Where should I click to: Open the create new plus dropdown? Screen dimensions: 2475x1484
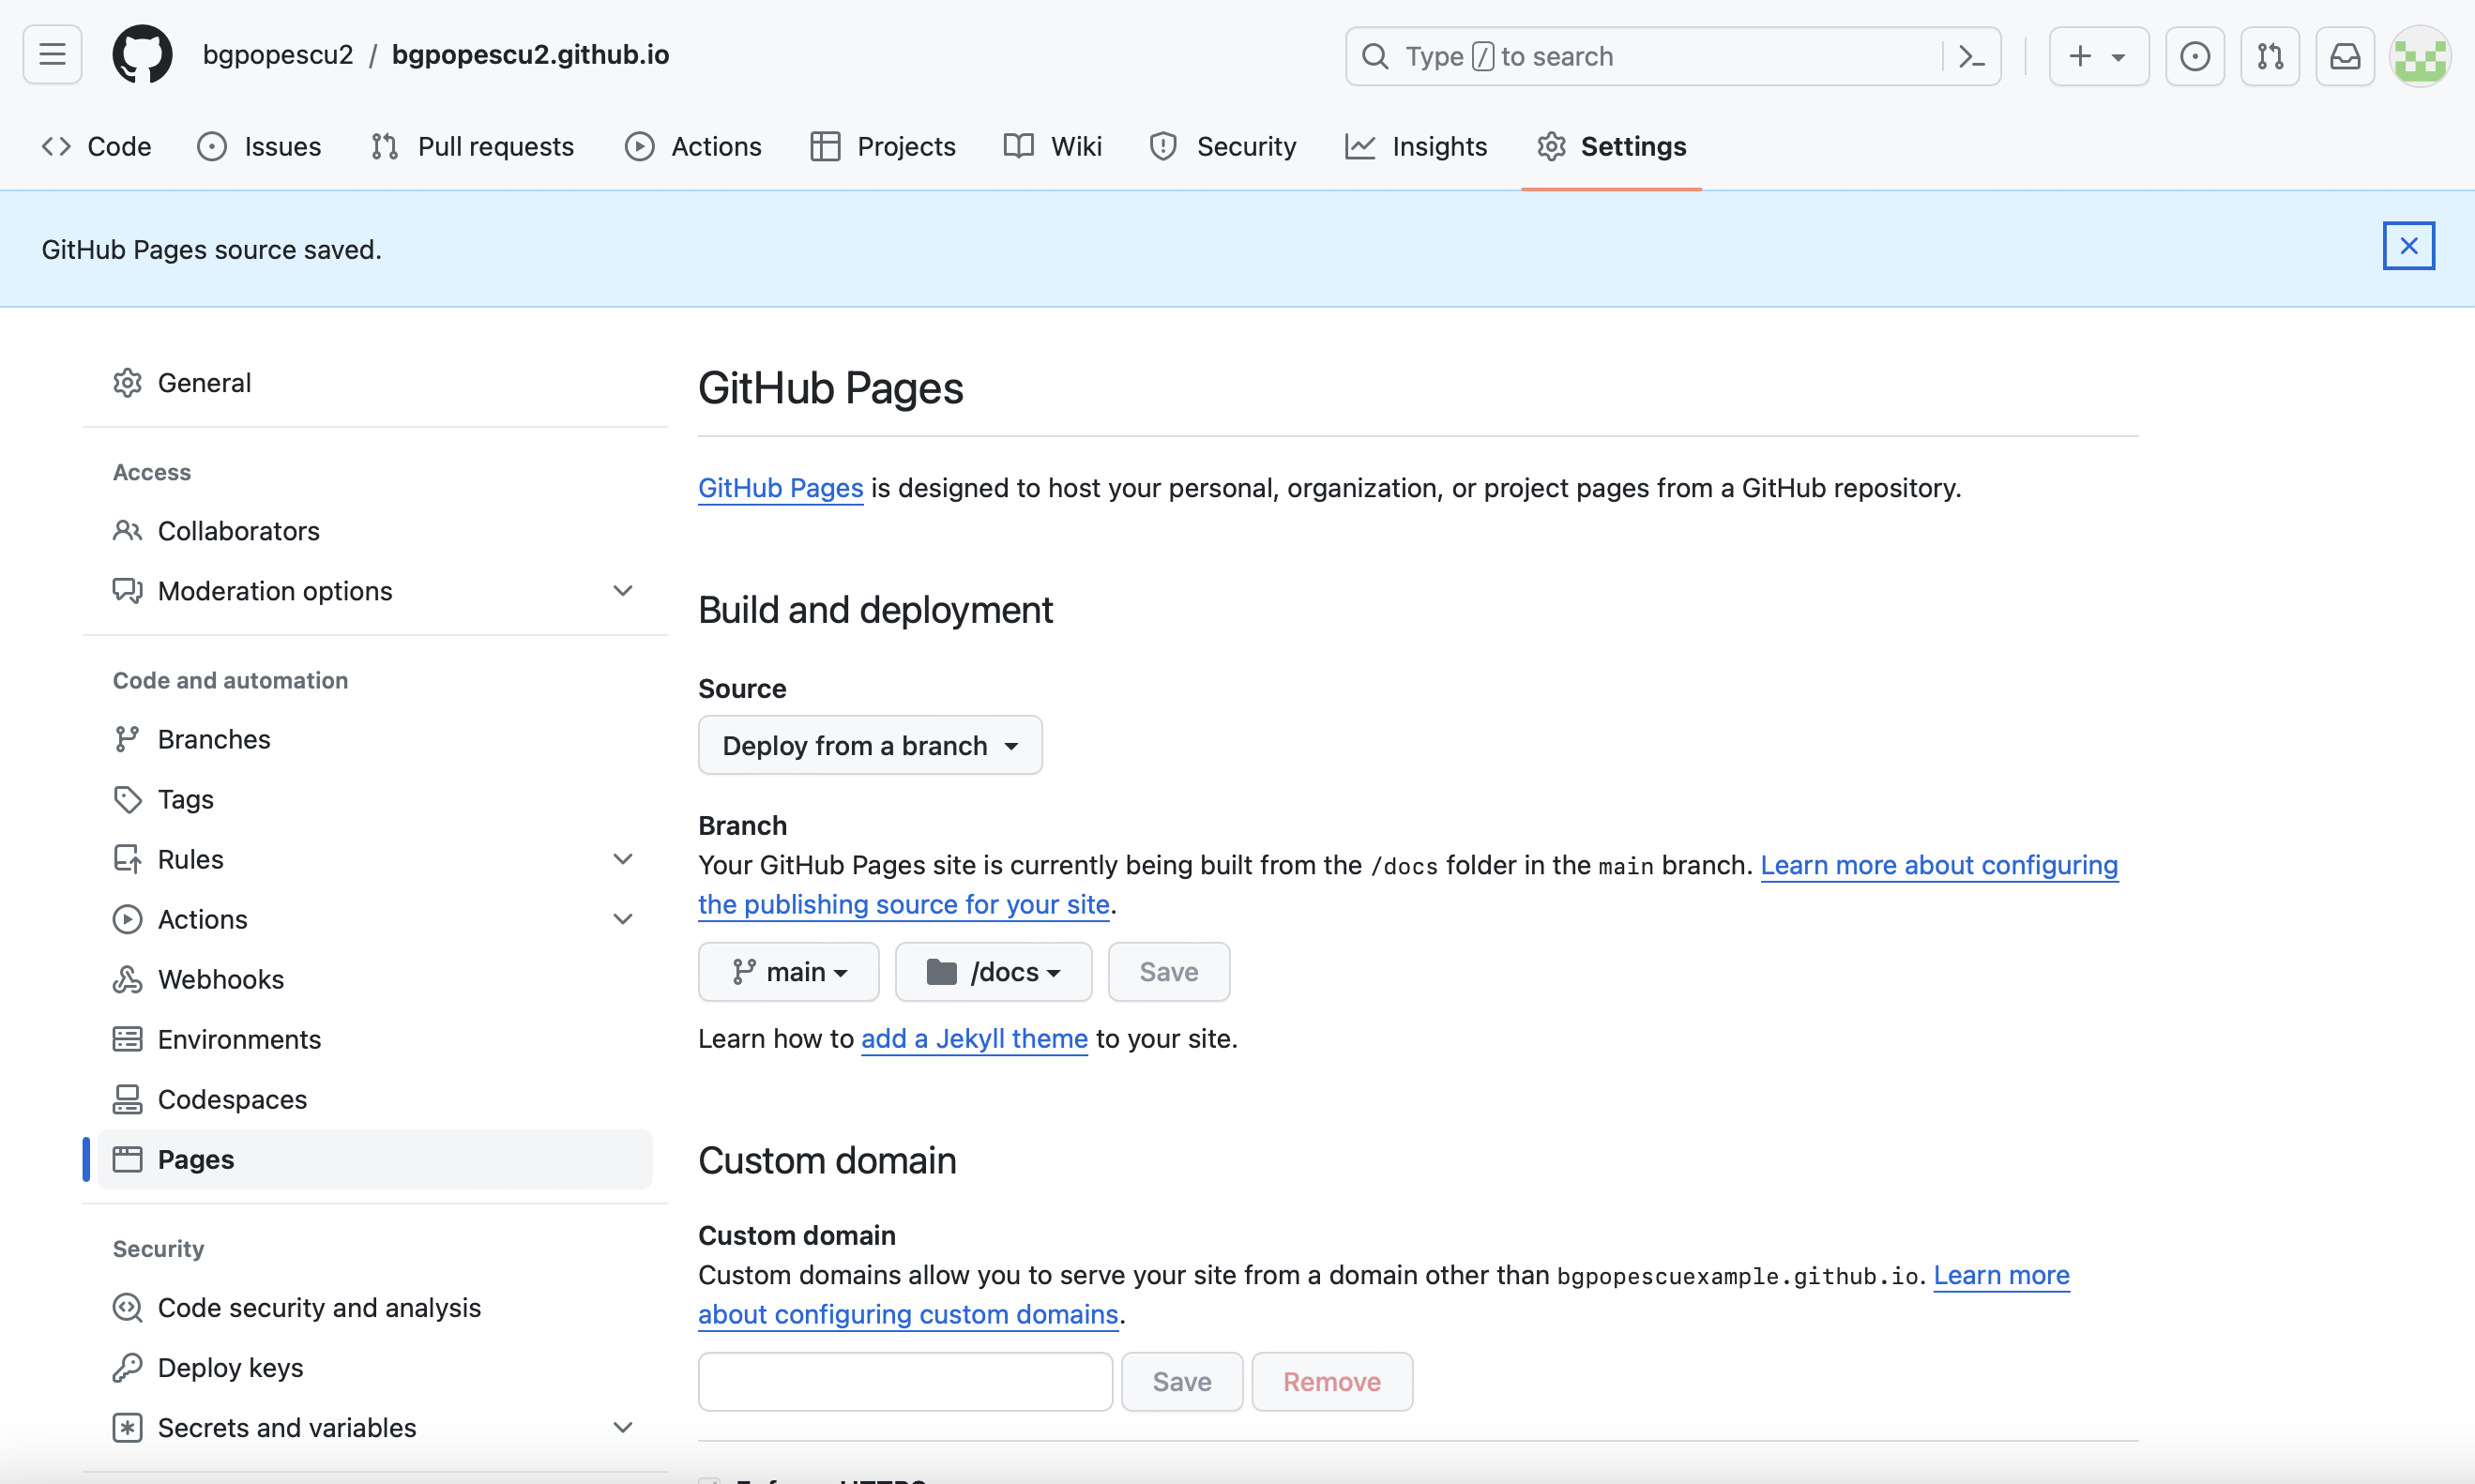(2098, 57)
